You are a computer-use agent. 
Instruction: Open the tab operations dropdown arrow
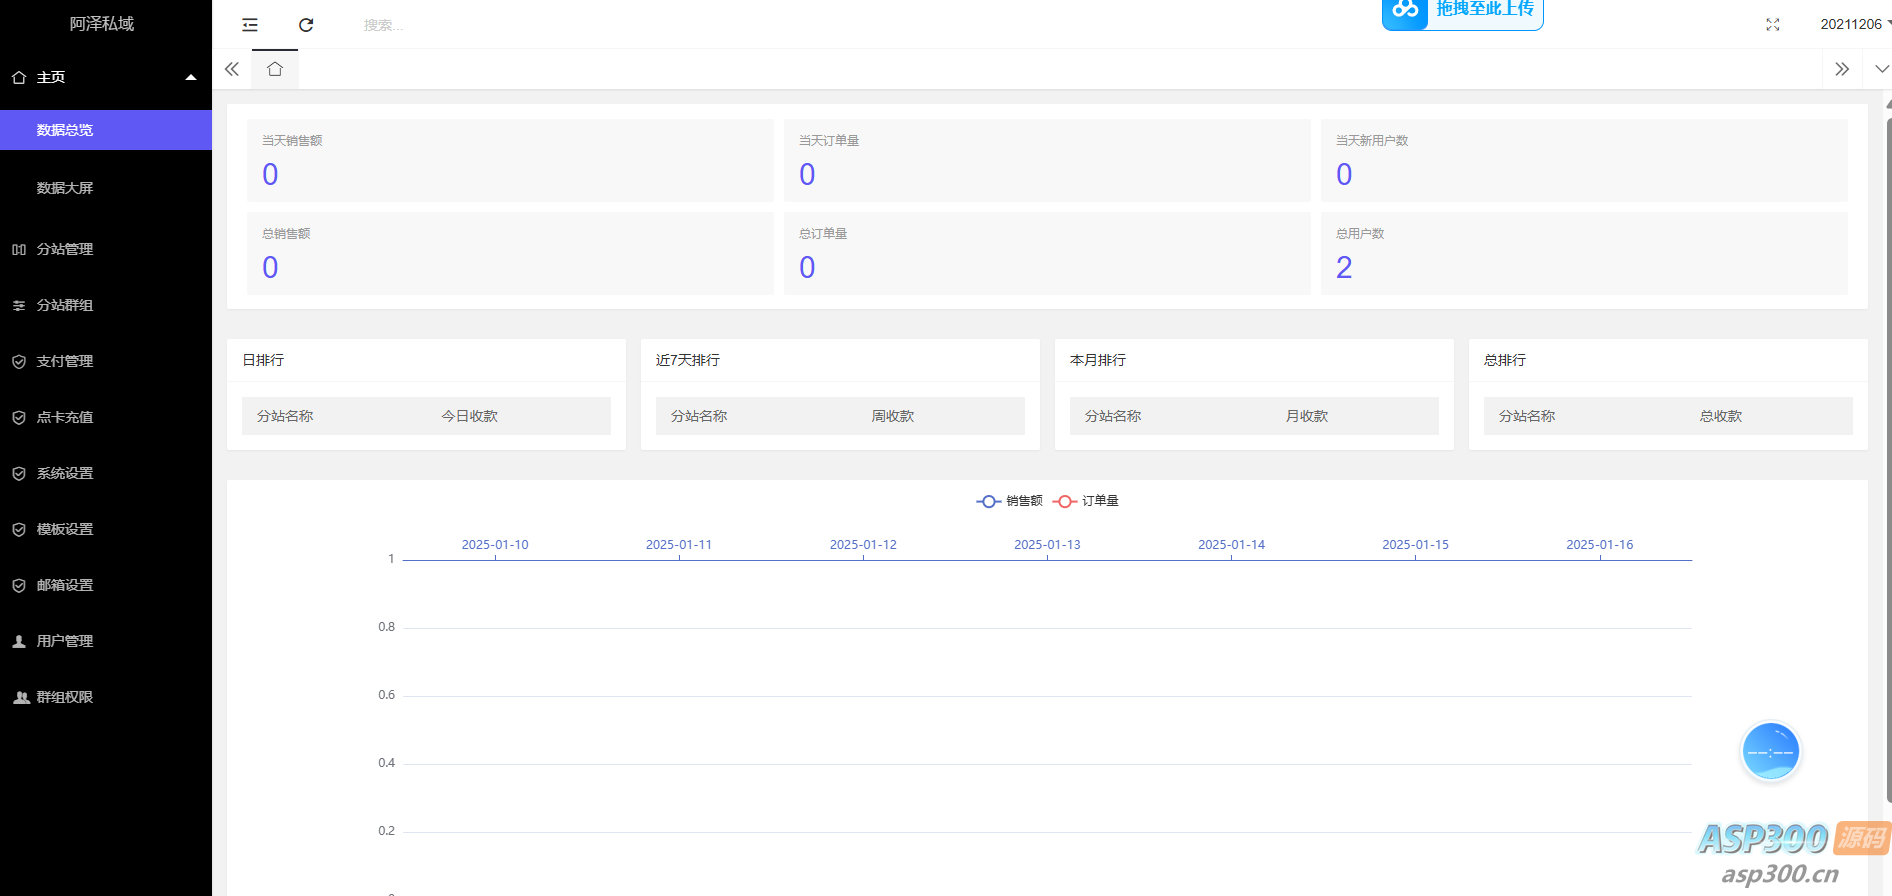[x=1881, y=69]
